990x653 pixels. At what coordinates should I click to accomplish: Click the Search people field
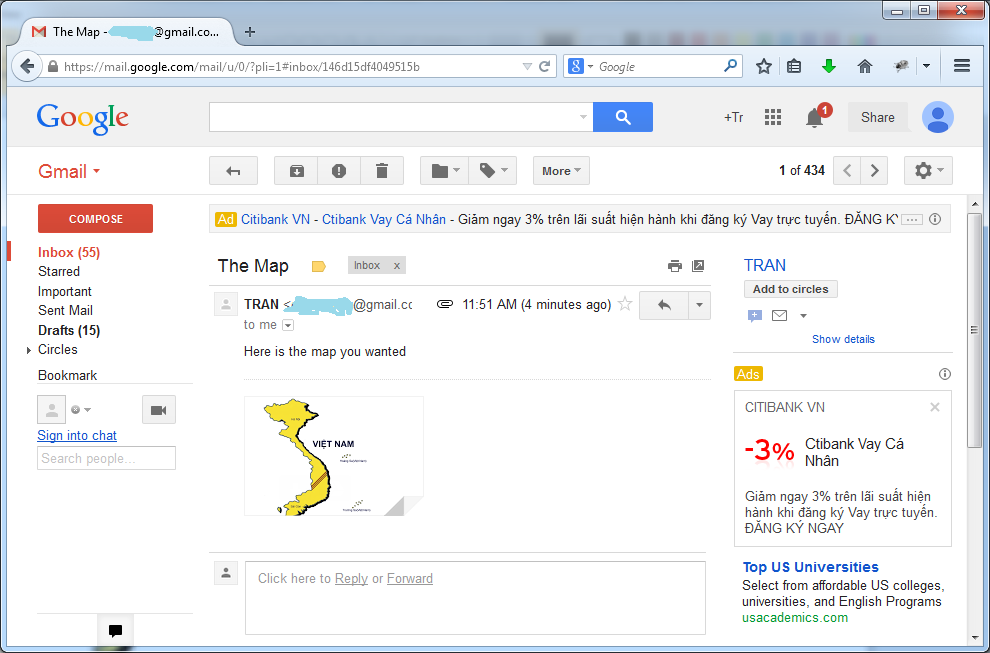click(x=106, y=458)
